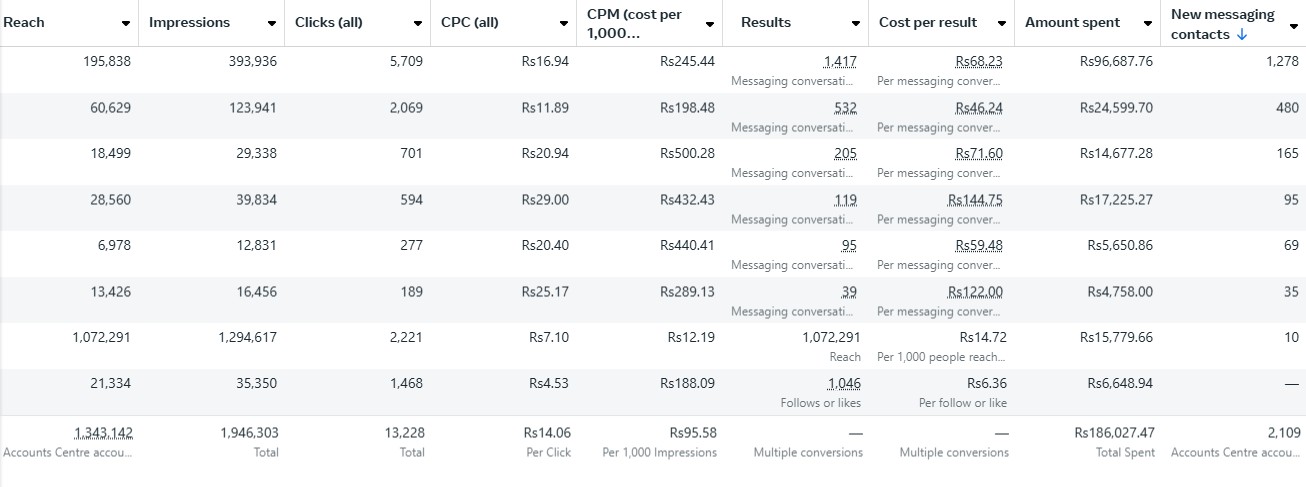Screen dimensions: 1306x487
Task: Expand the CPC (all) column dropdown arrow
Action: coord(564,23)
